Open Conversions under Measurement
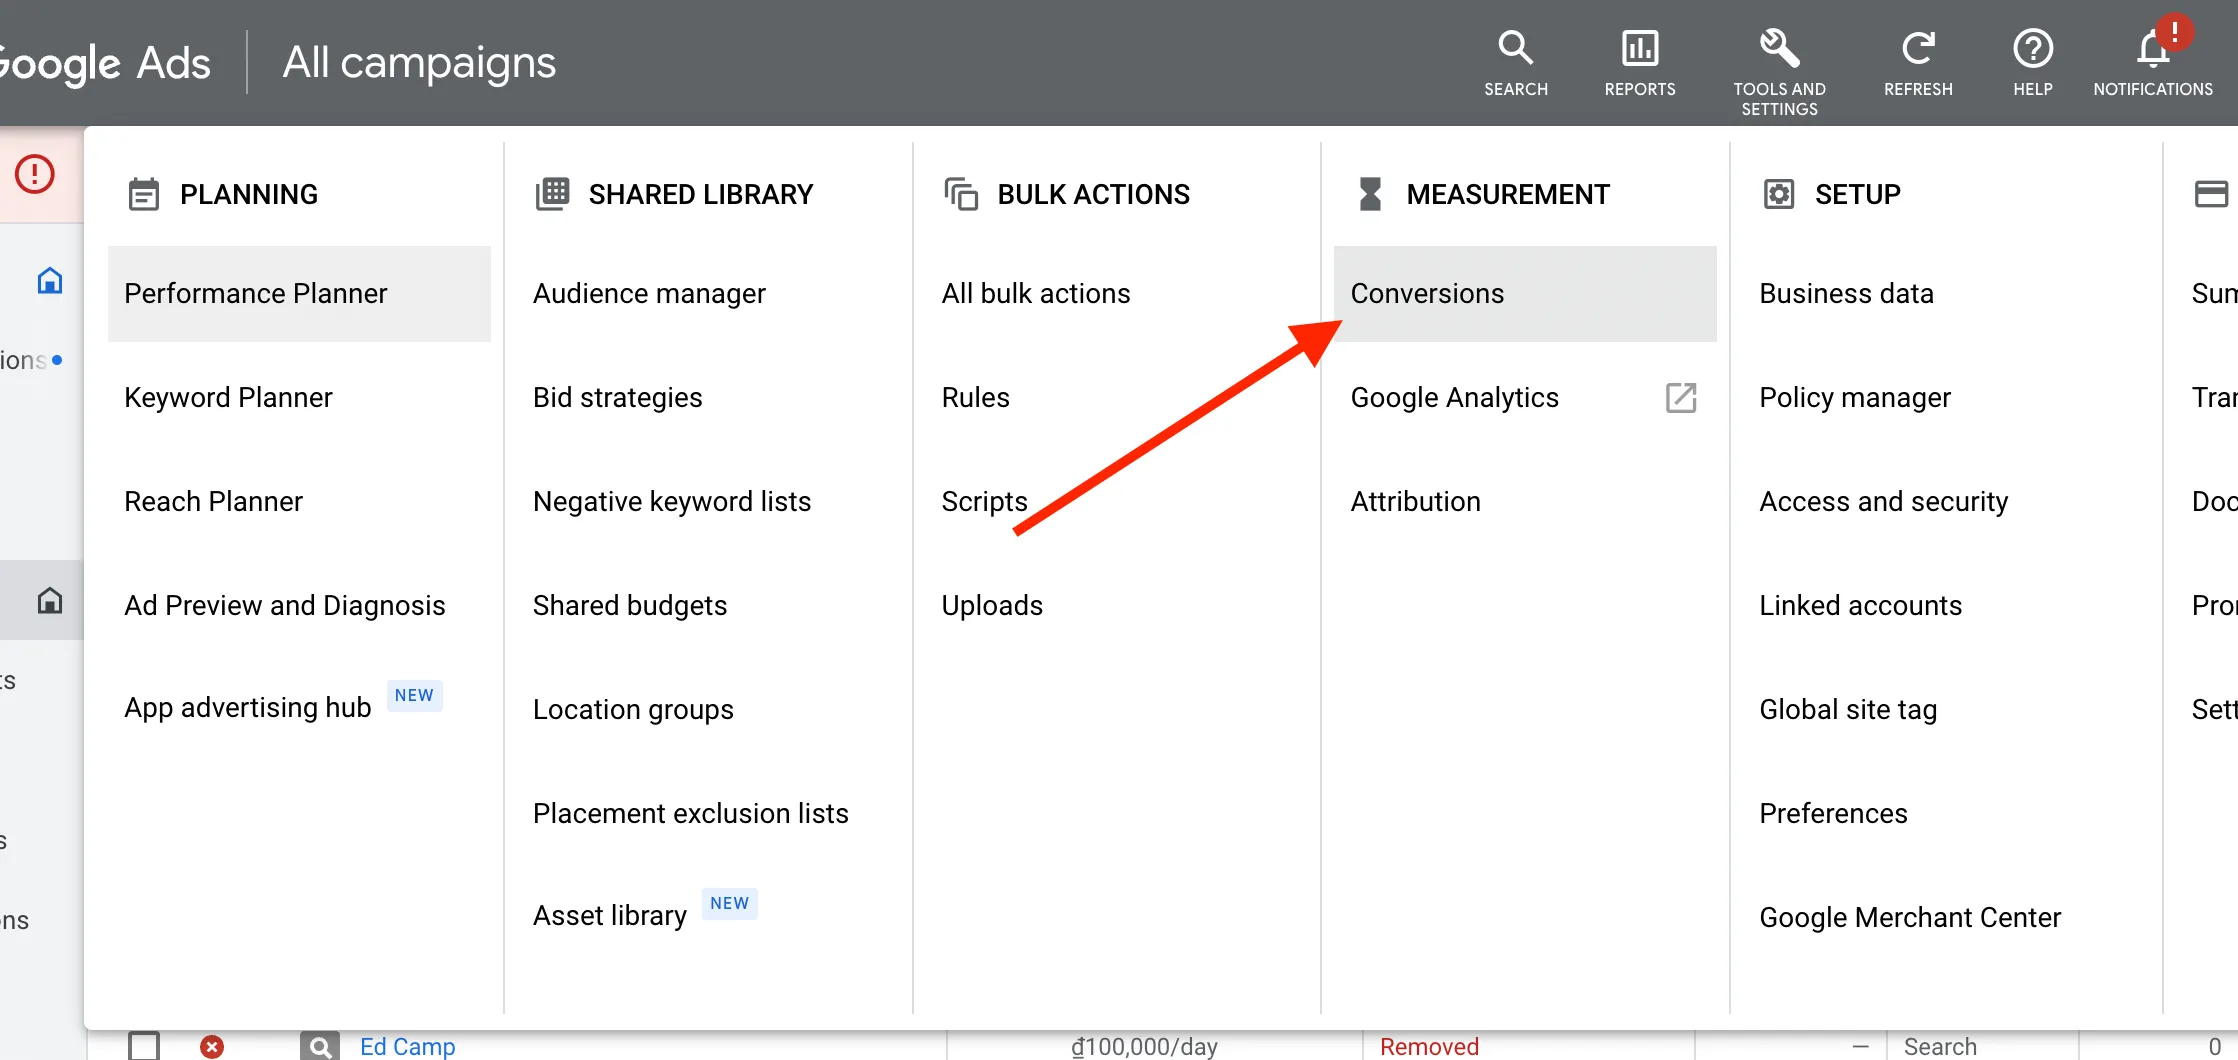 click(x=1525, y=294)
